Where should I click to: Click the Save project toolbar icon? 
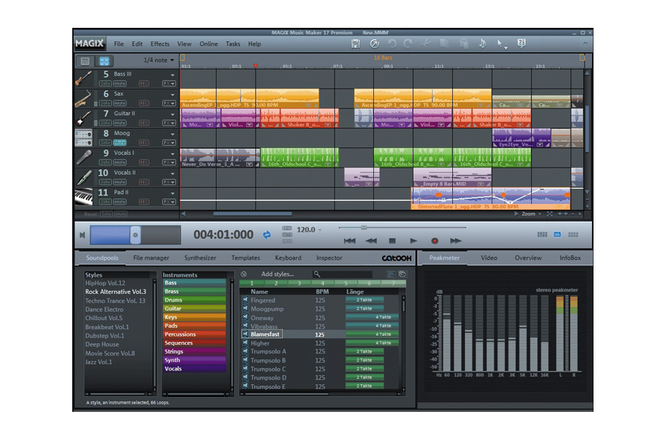[355, 43]
